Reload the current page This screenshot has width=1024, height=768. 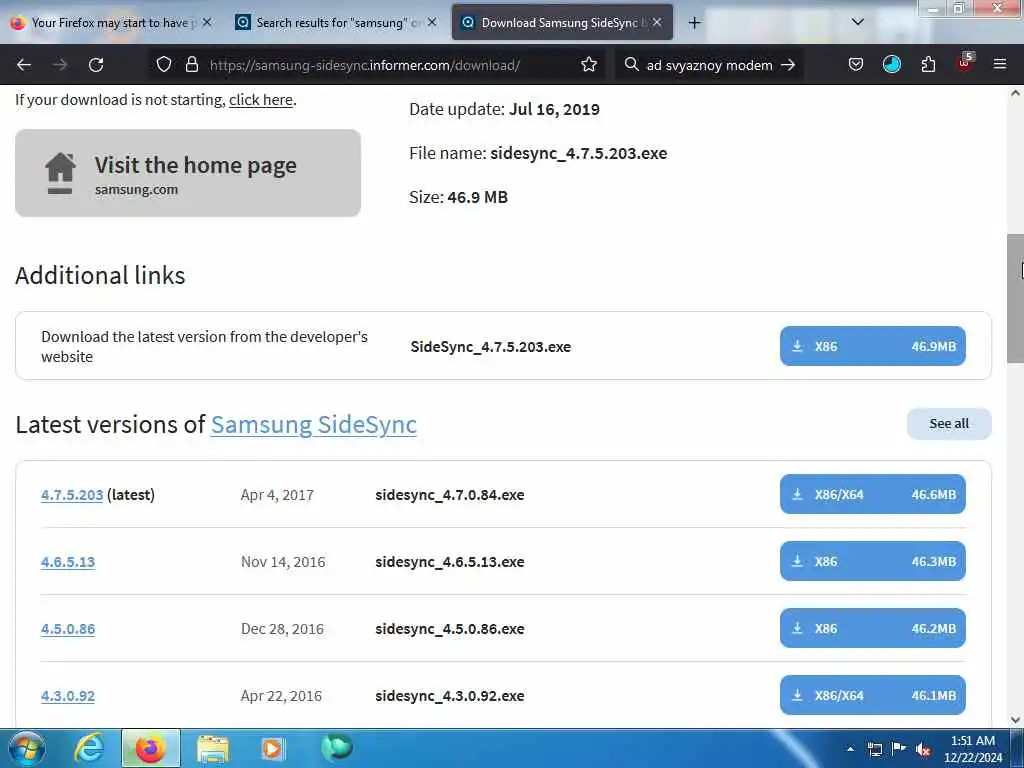[96, 65]
